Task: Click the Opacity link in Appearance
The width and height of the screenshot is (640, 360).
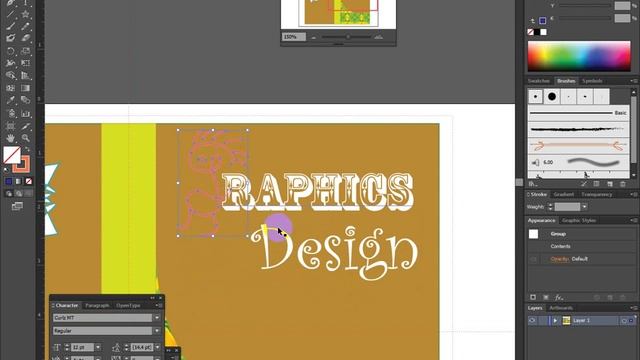Action: (x=560, y=259)
